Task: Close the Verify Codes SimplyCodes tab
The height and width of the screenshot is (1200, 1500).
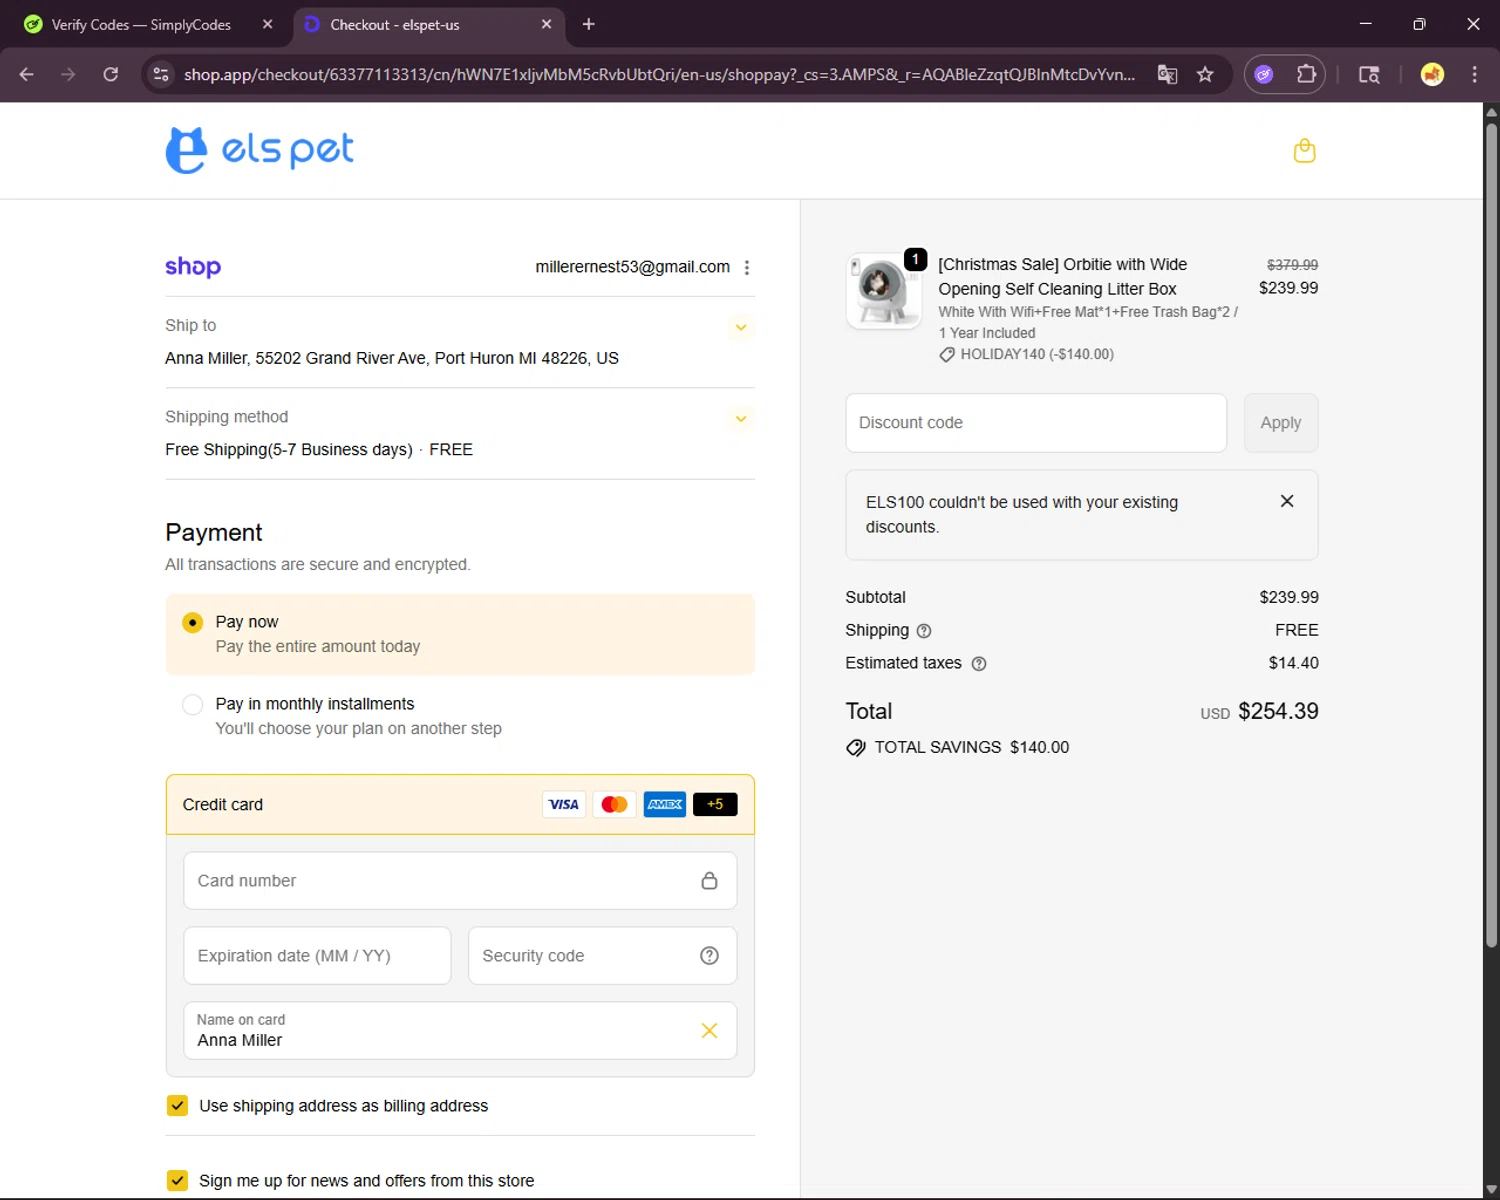Action: pos(267,24)
